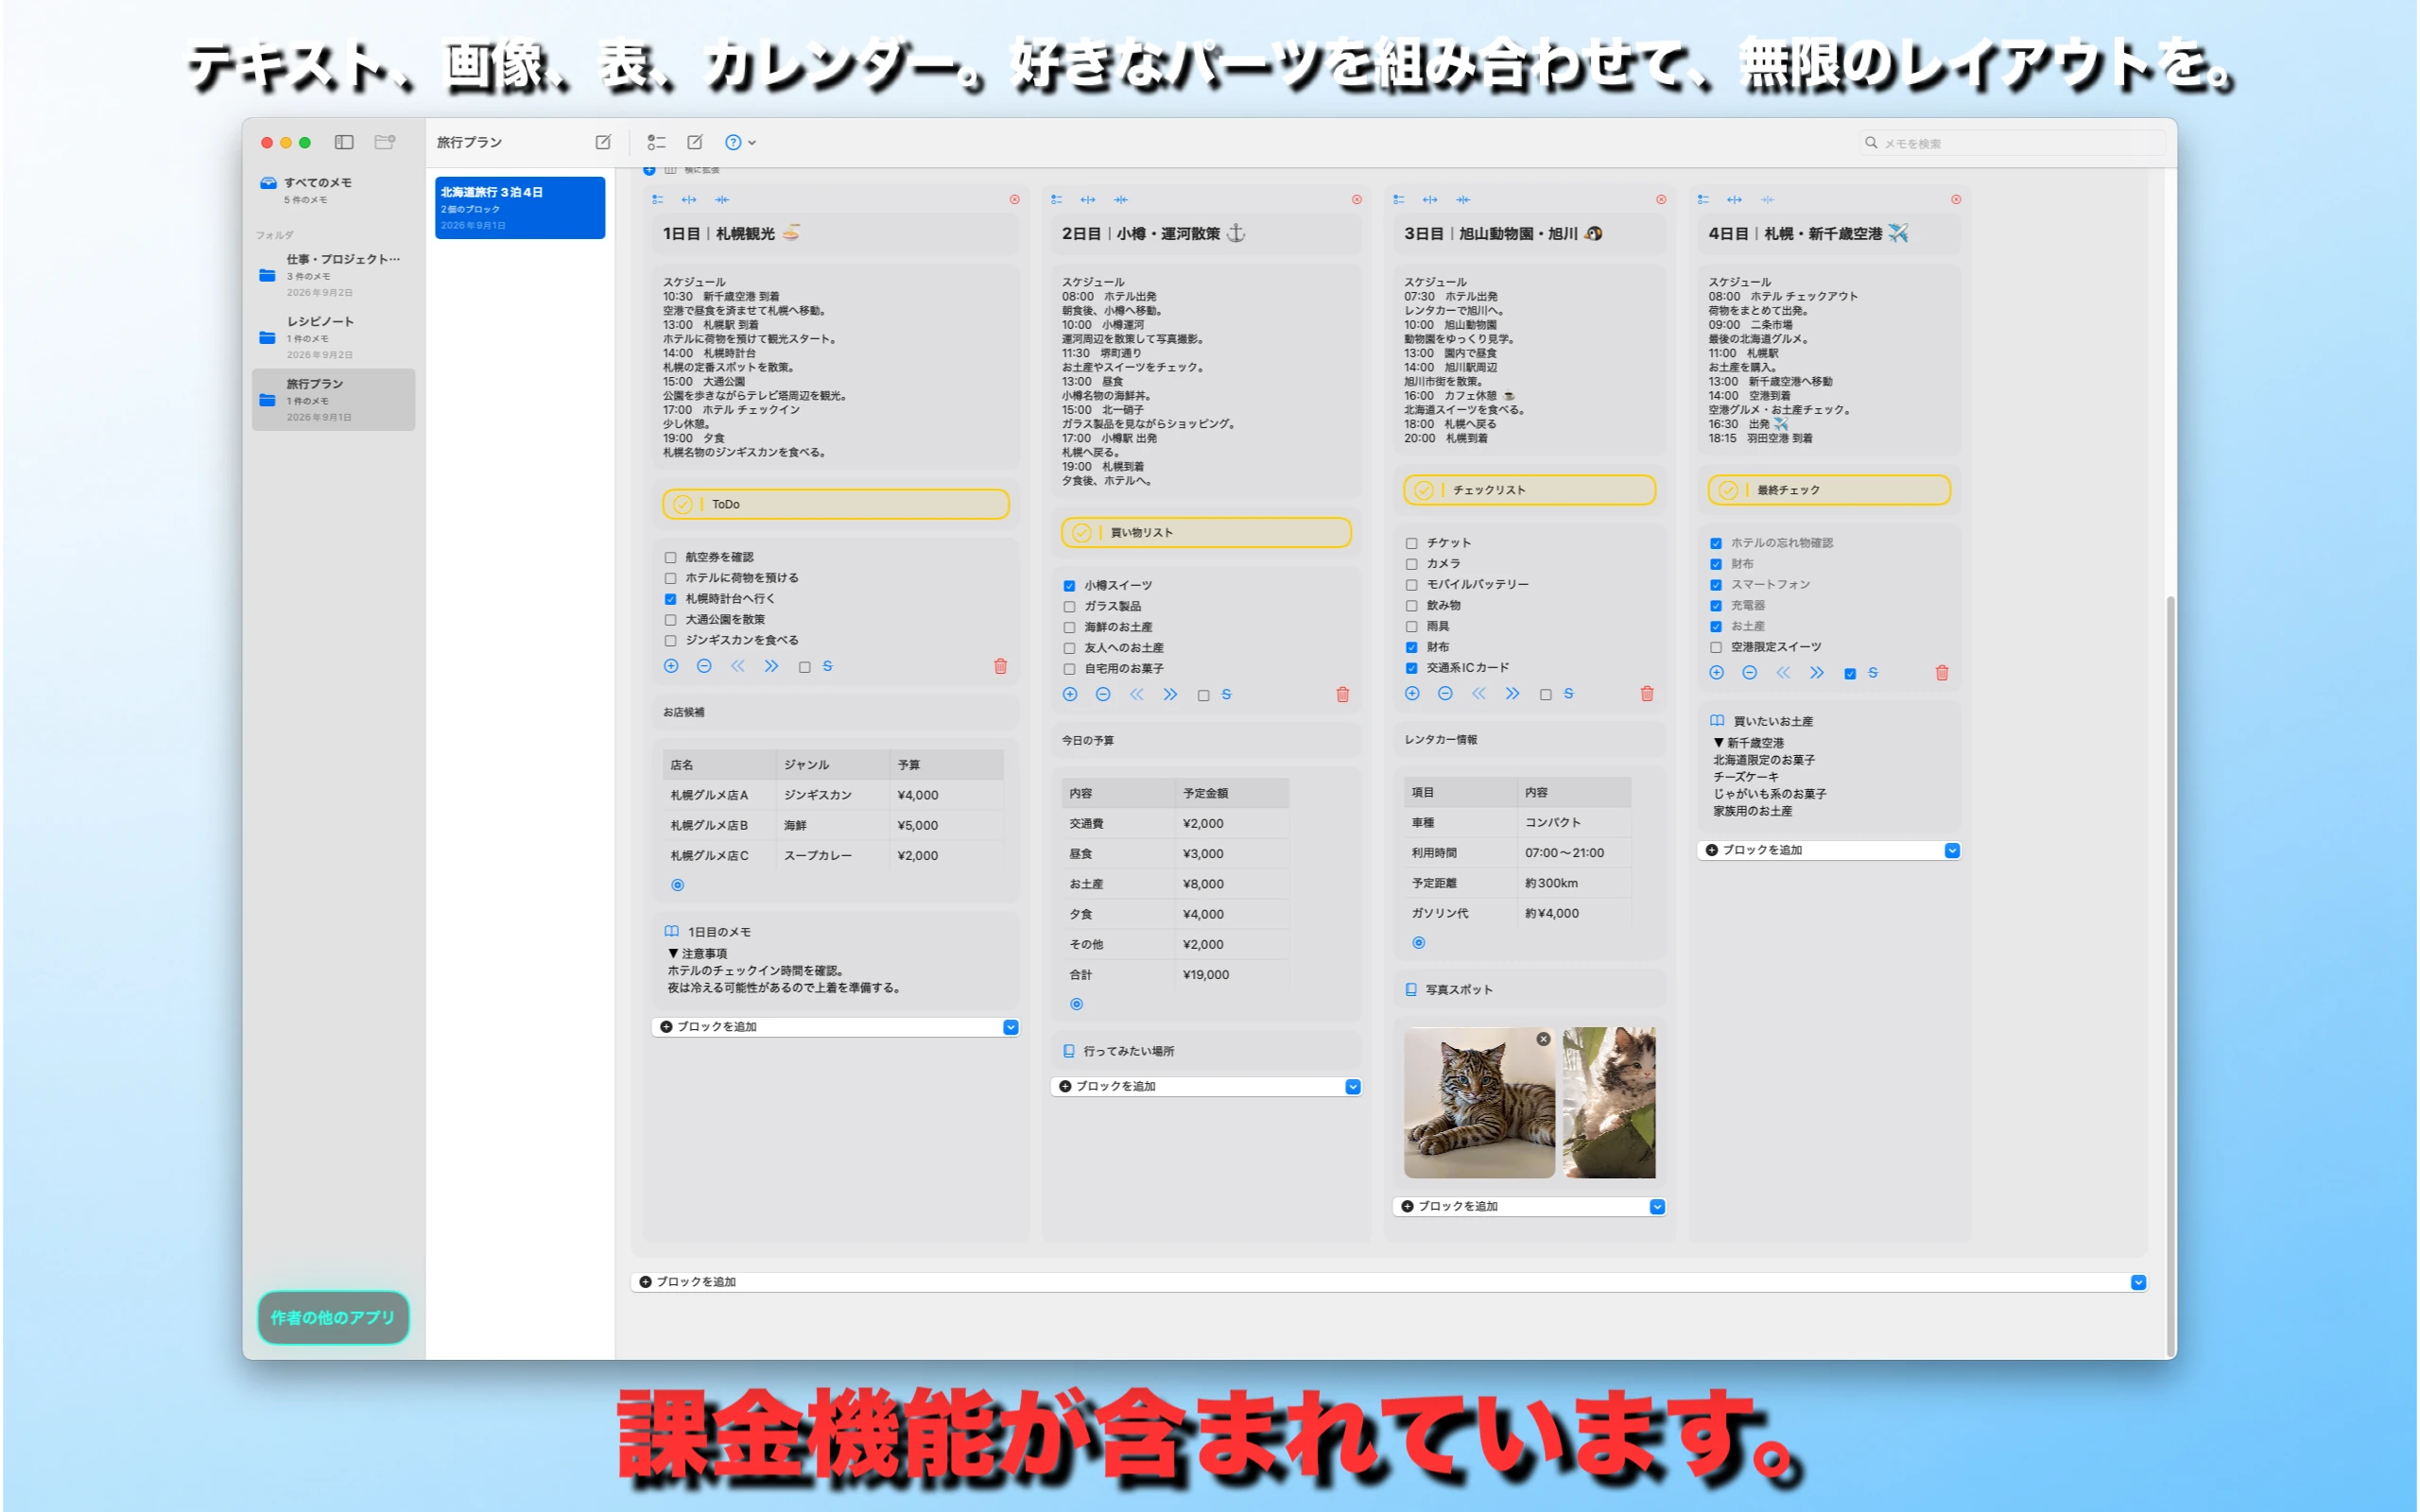Uncheck 札幌時計台へ行く checkbox

(x=671, y=599)
